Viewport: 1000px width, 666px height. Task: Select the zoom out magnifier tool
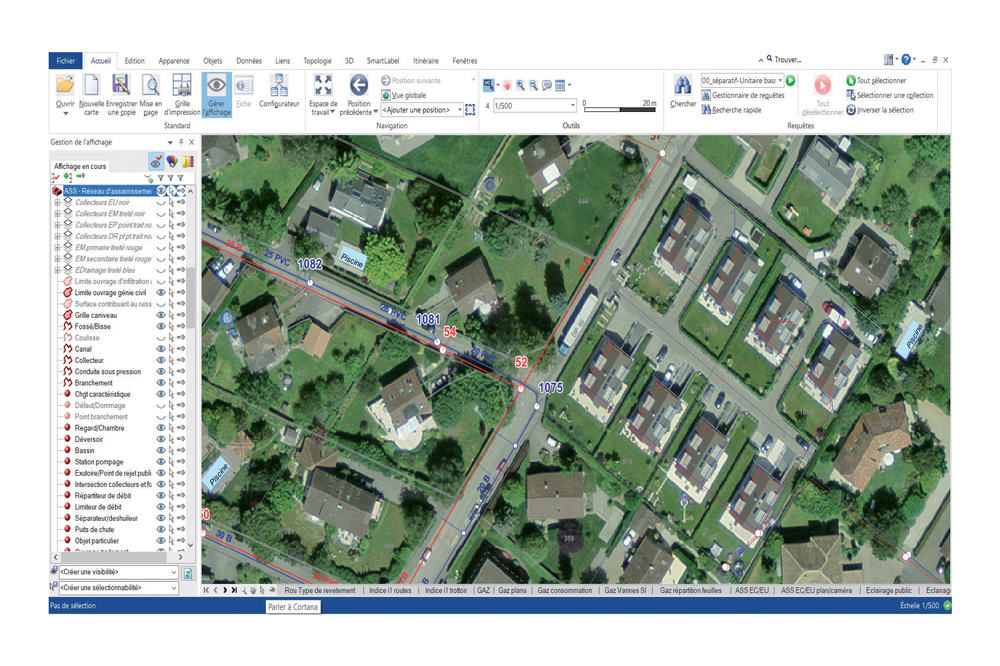pyautogui.click(x=534, y=85)
